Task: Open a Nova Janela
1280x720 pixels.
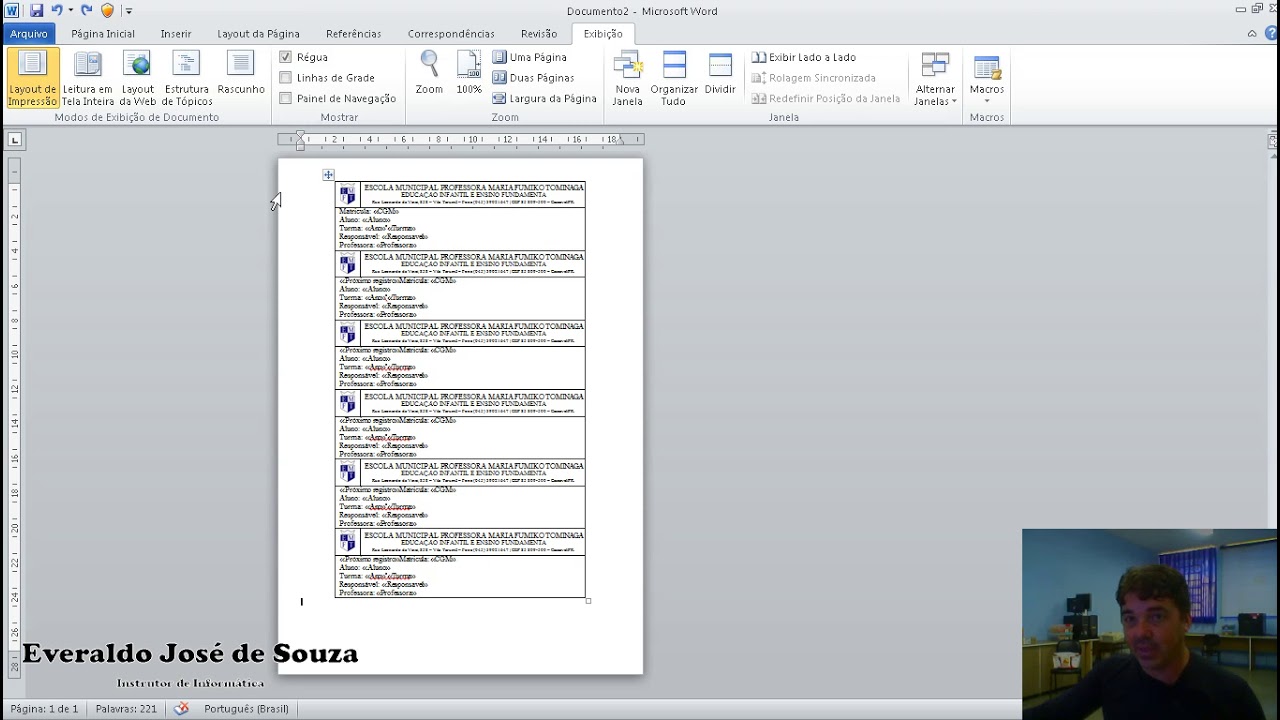Action: [x=628, y=78]
